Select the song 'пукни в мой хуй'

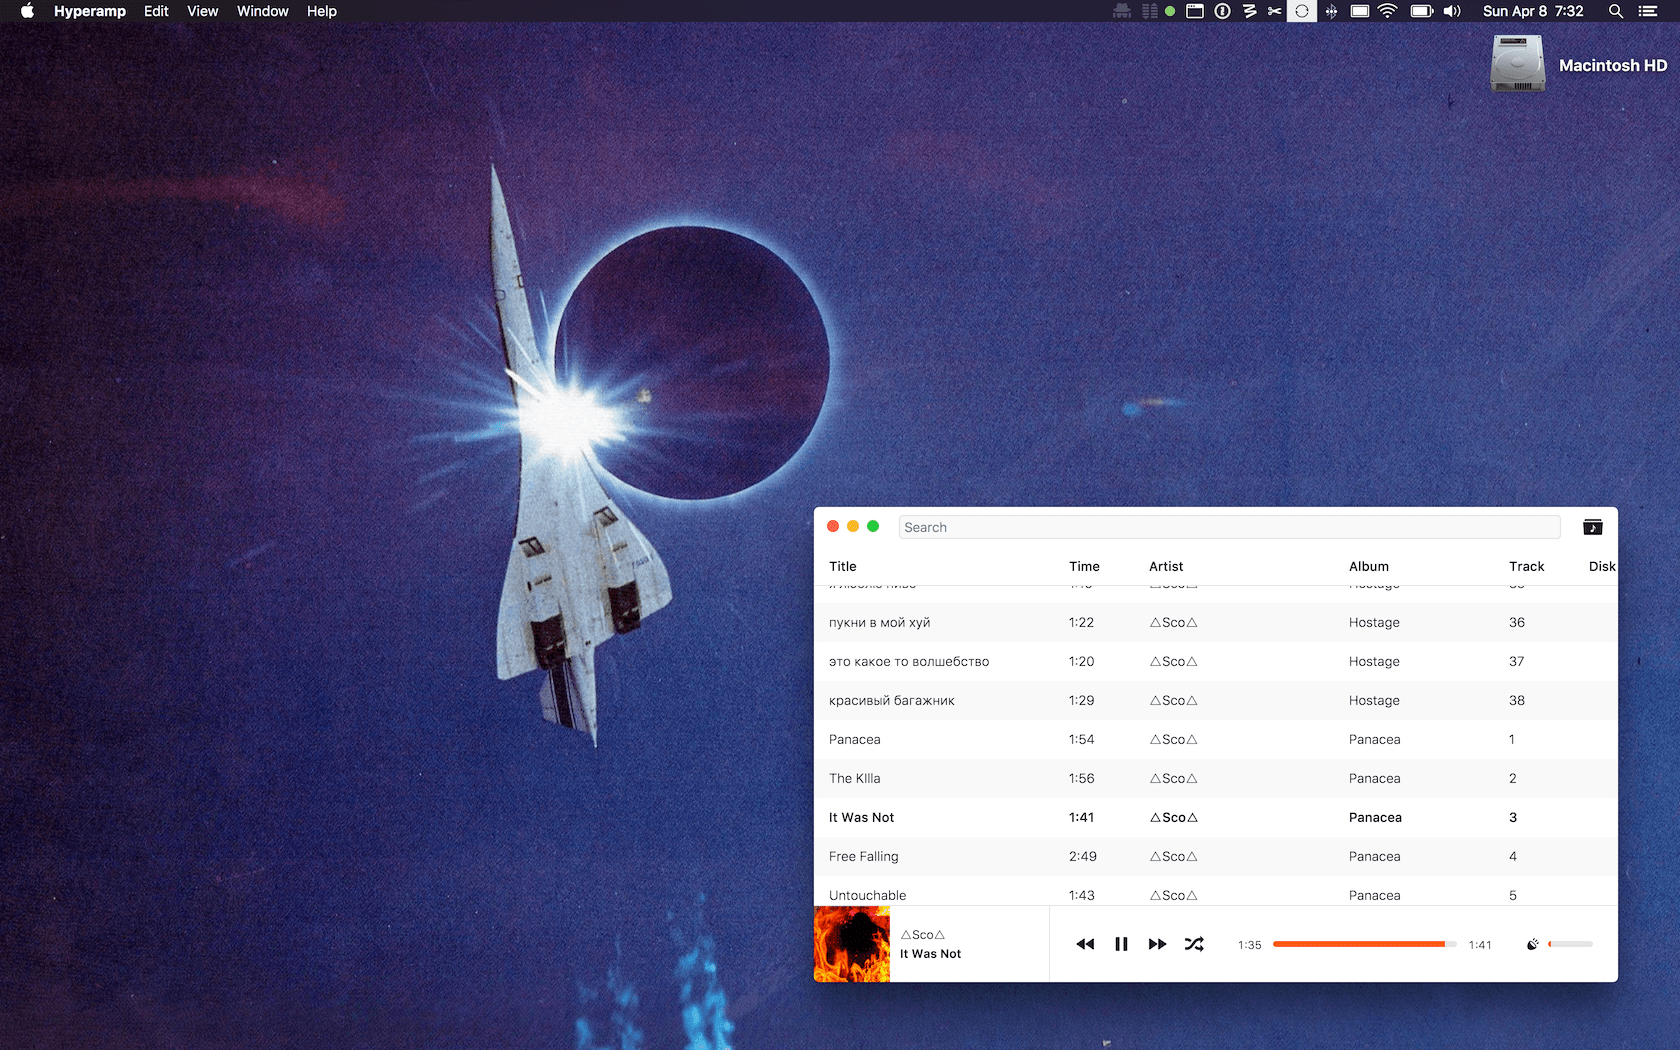[x=1216, y=622]
